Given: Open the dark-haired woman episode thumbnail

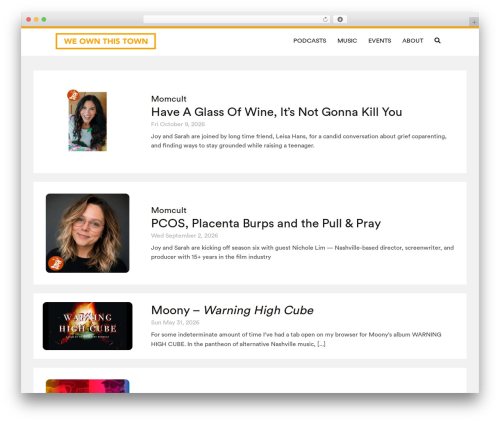Looking at the screenshot, I should [x=87, y=121].
